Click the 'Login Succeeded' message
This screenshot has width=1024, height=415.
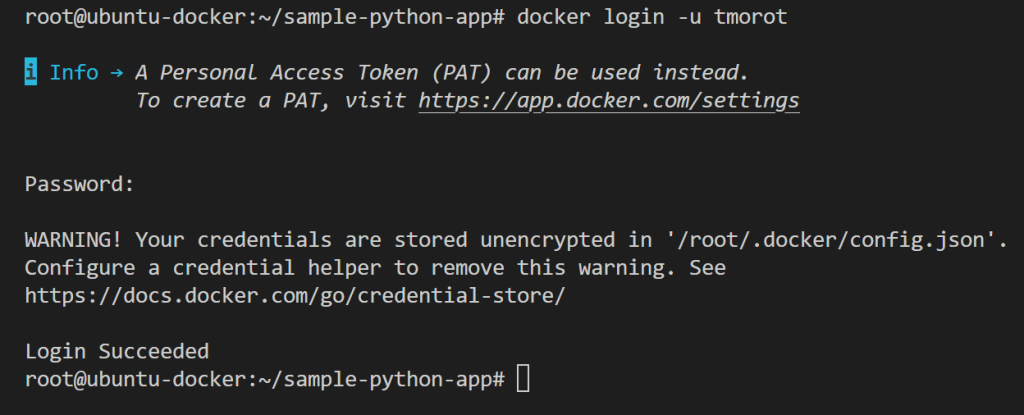pyautogui.click(x=116, y=351)
